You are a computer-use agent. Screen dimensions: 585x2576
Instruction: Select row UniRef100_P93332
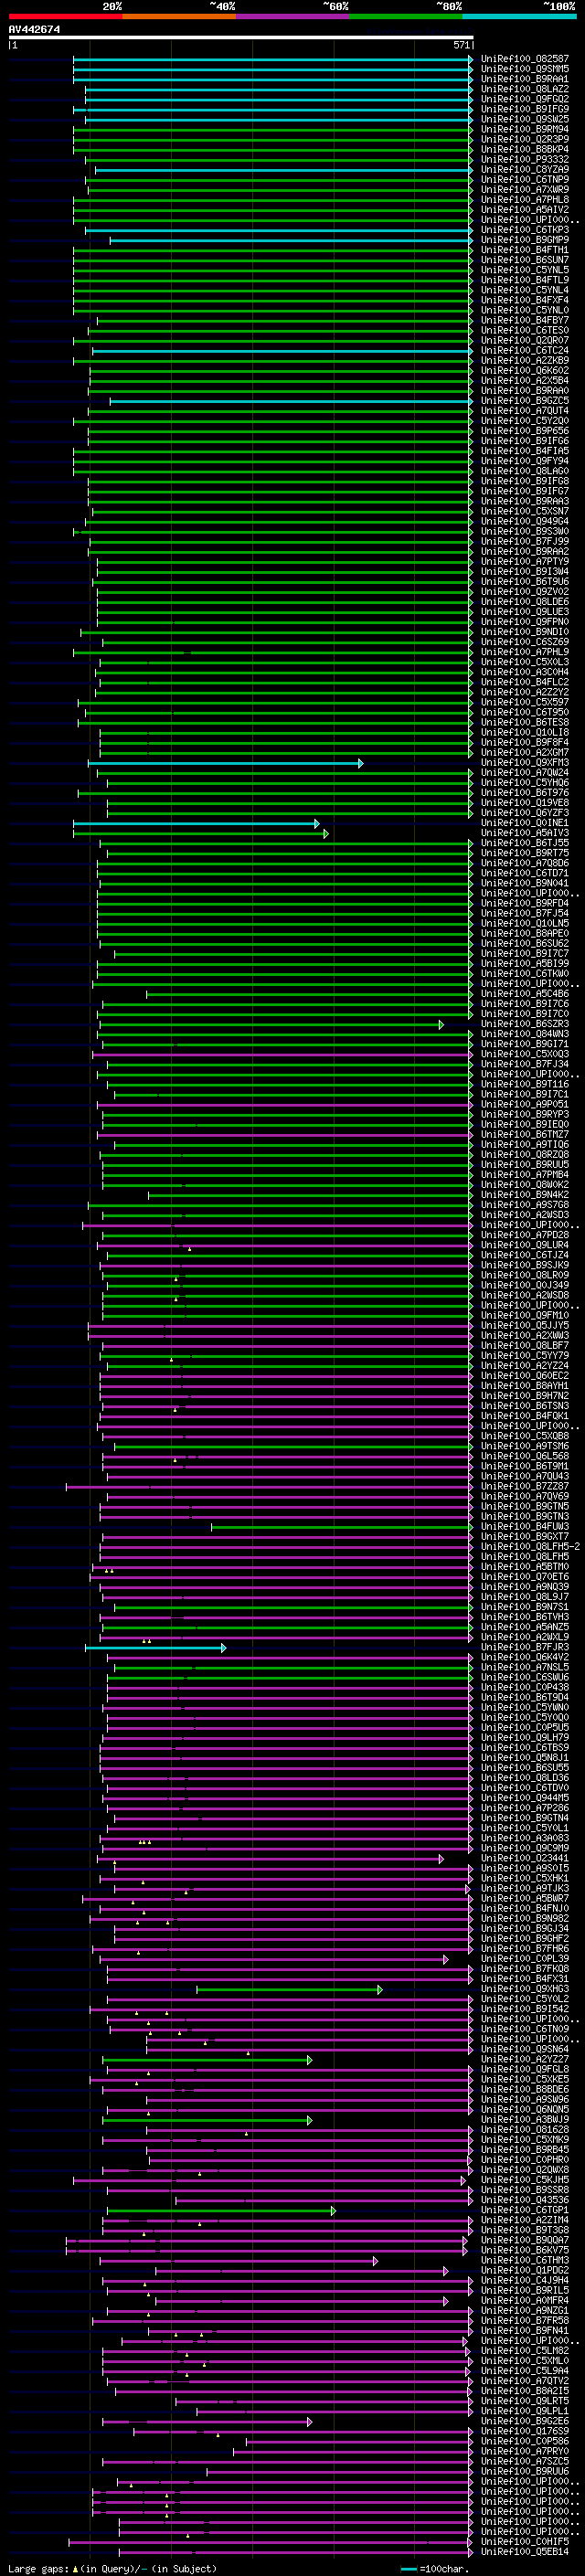coord(525,159)
